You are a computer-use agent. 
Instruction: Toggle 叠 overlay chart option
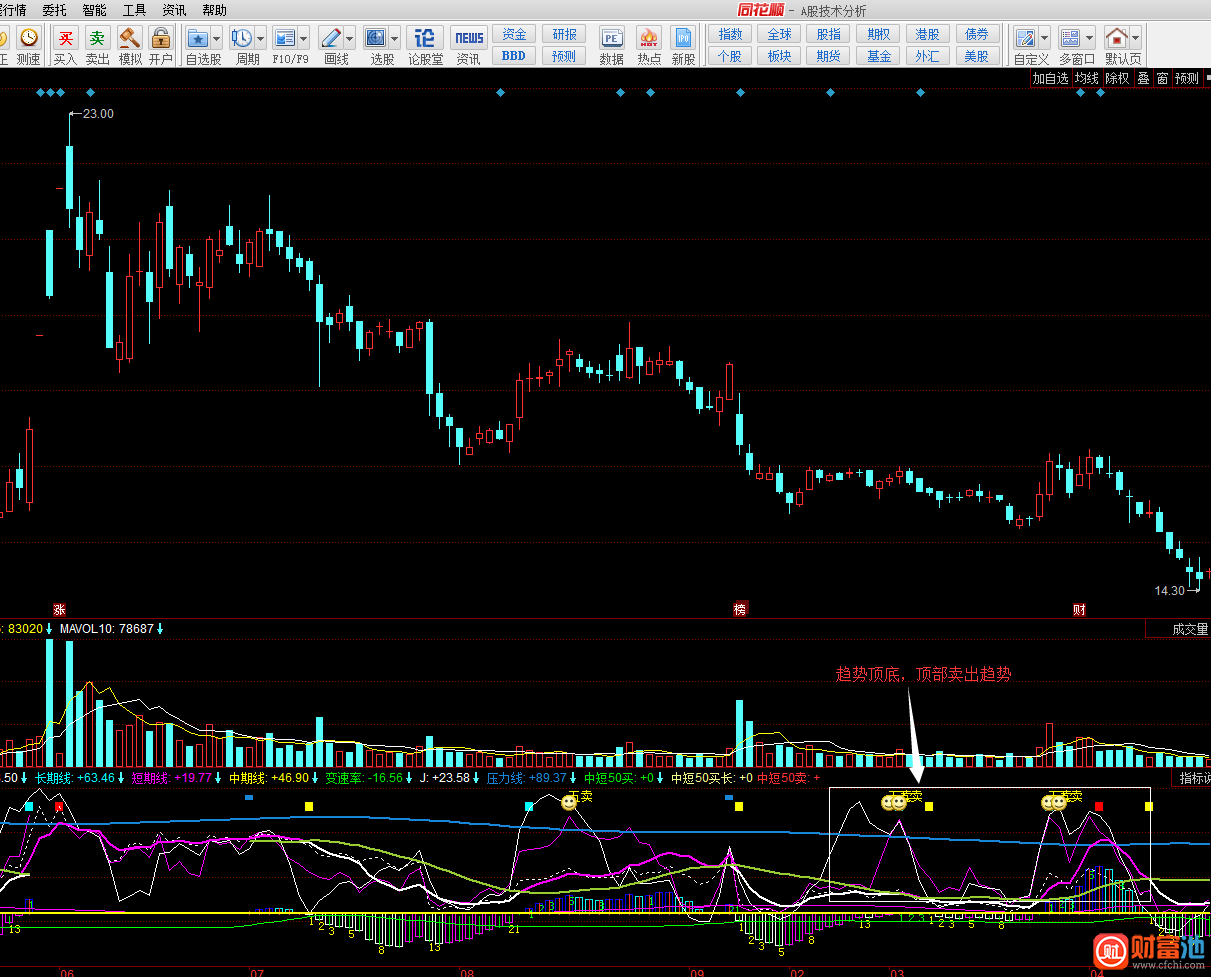tap(1143, 78)
